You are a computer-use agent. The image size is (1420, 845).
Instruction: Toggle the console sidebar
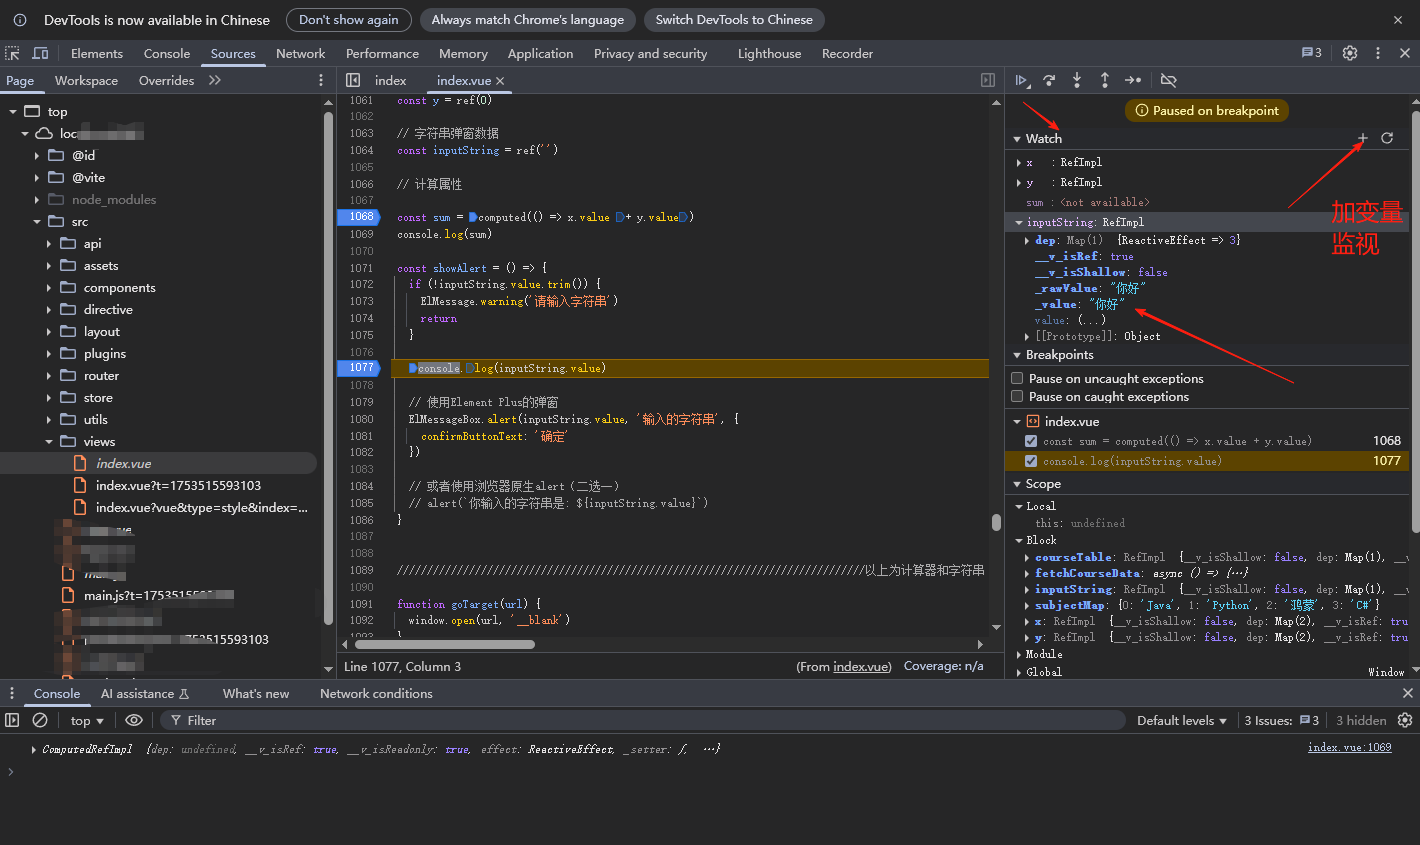[x=12, y=720]
